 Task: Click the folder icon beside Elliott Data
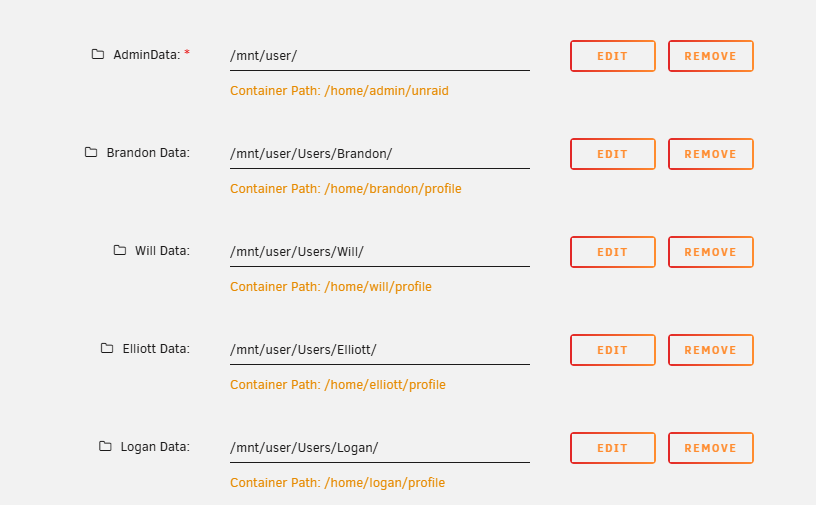click(x=107, y=348)
